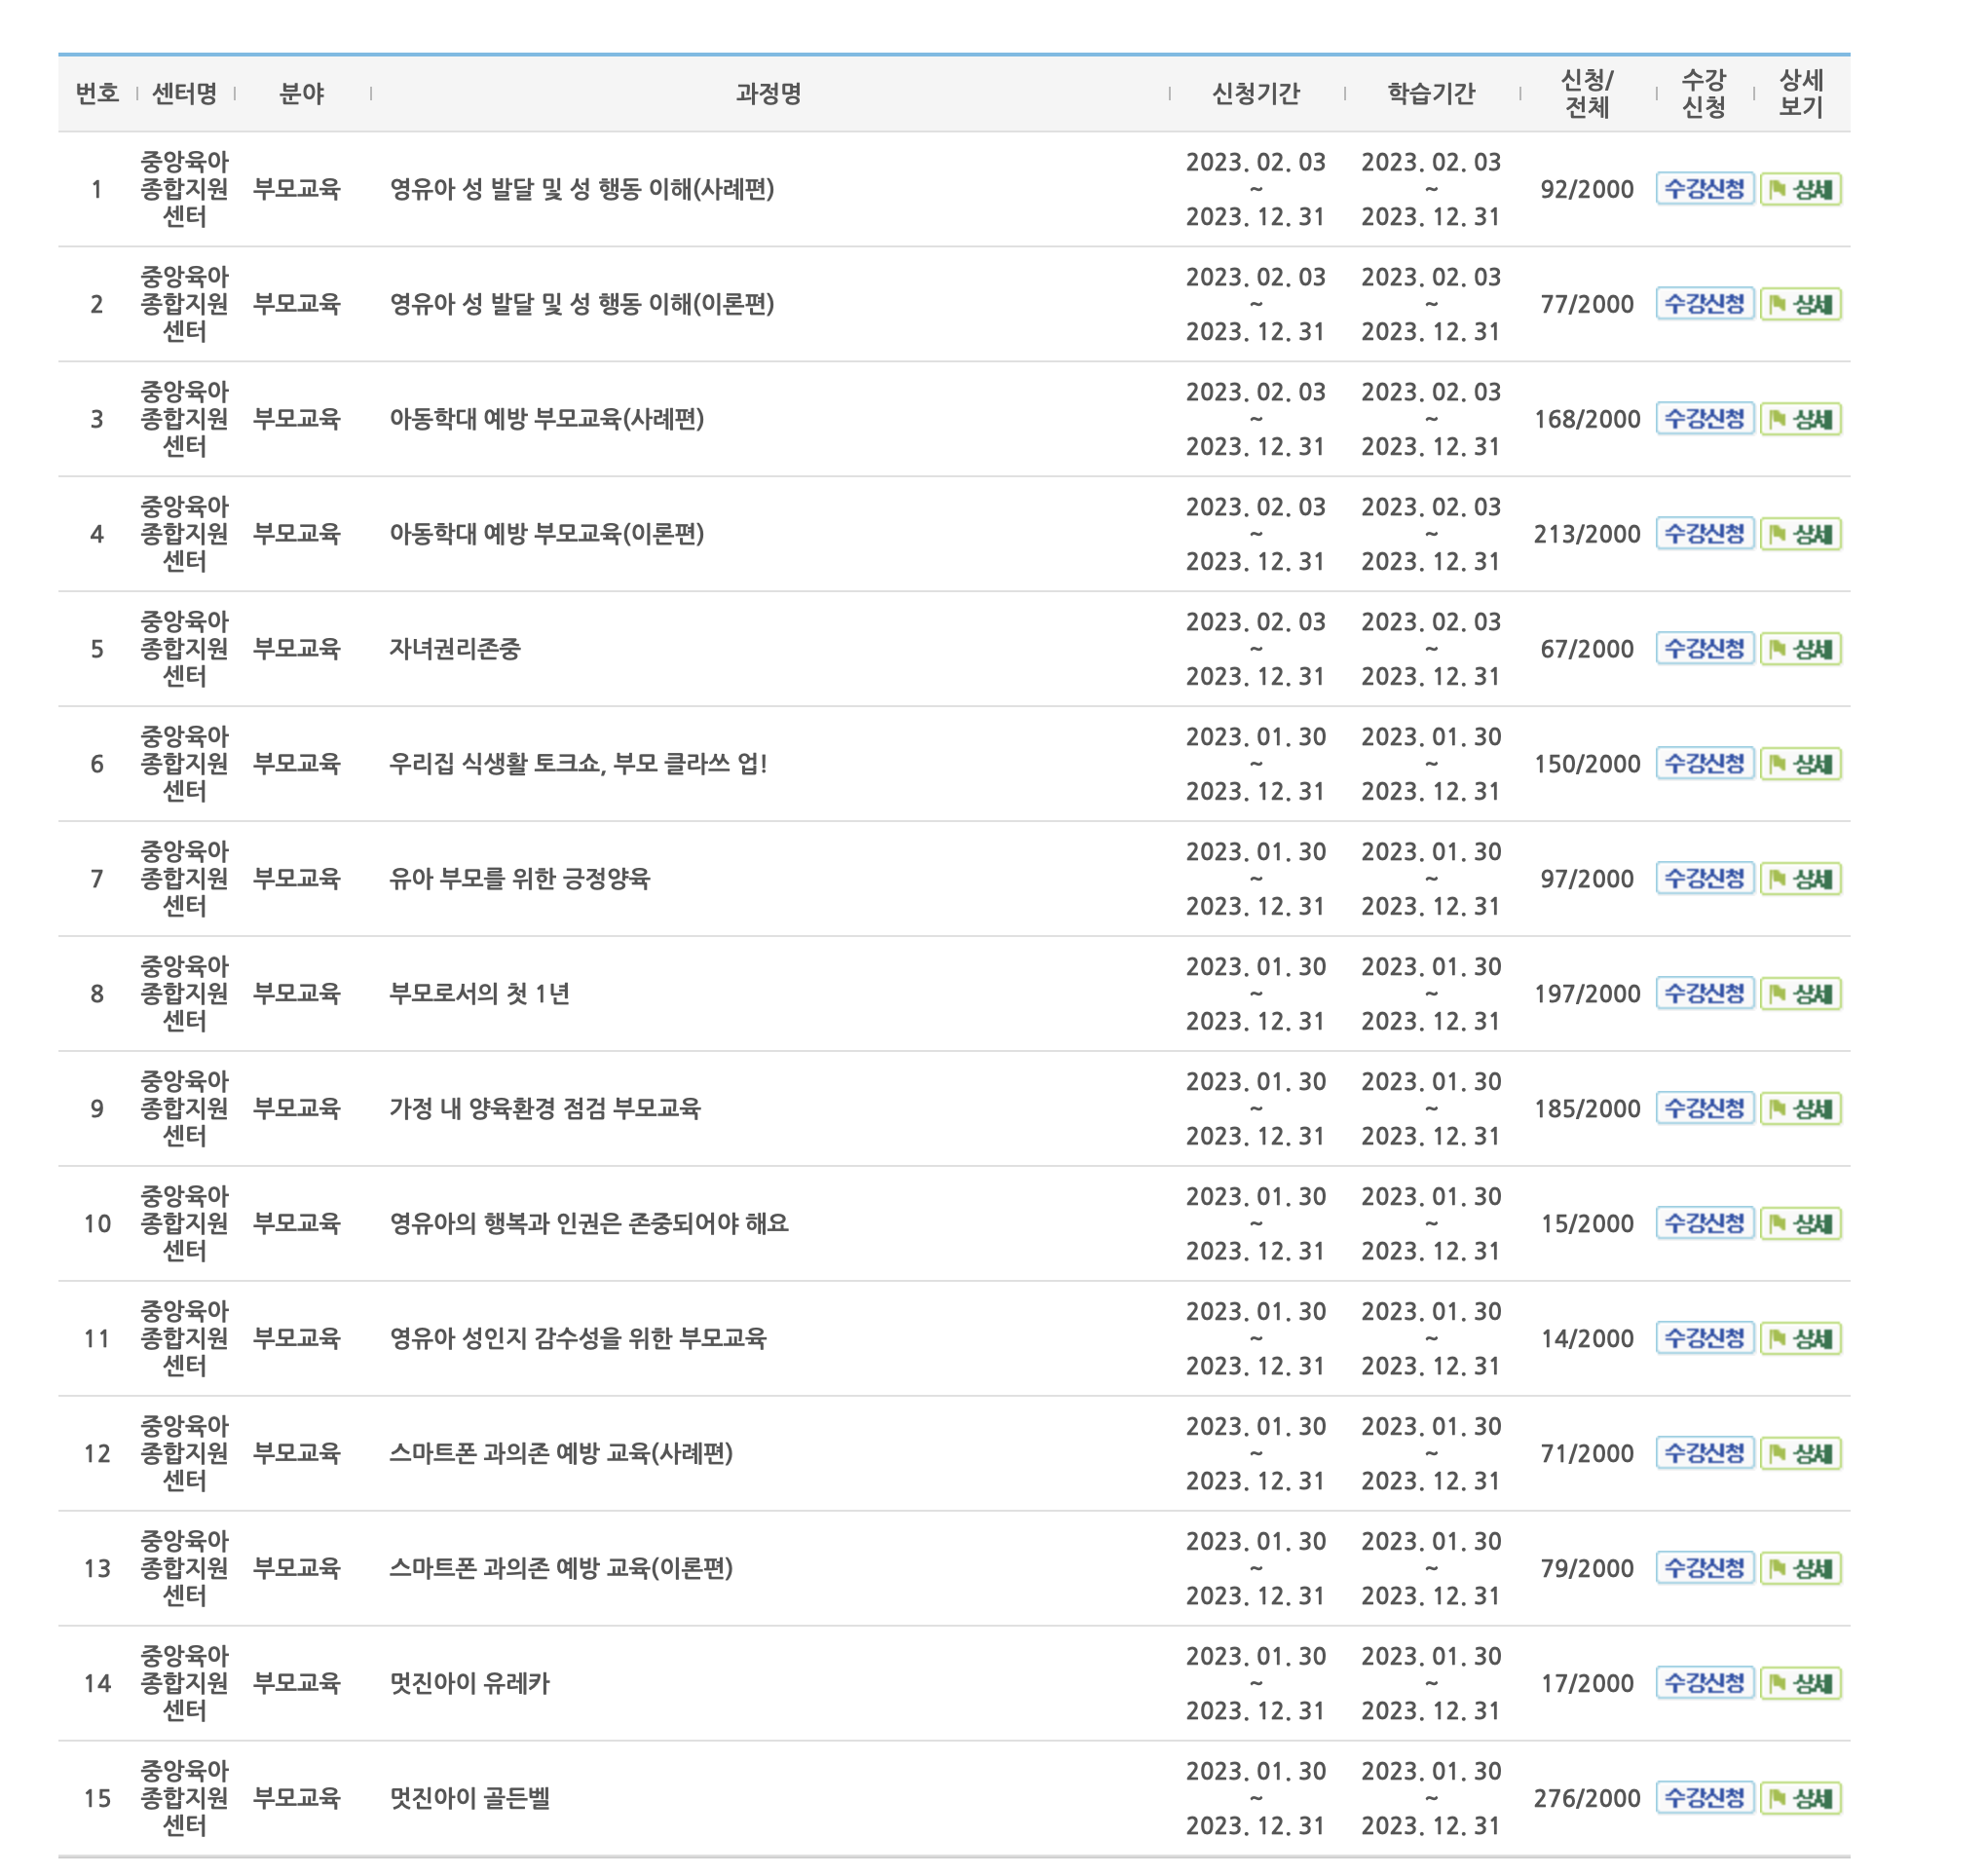Click 상세 button for 스마트폰 과의존 예방 교육(사례편)
1987x1876 pixels.
tap(1800, 1454)
